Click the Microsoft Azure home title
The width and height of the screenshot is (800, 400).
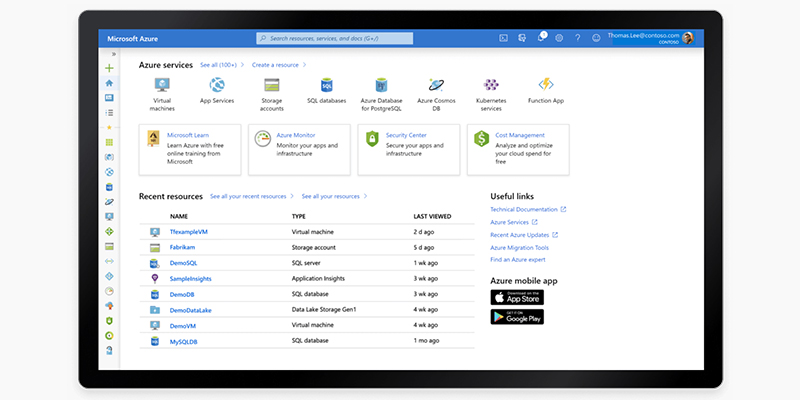(x=133, y=39)
